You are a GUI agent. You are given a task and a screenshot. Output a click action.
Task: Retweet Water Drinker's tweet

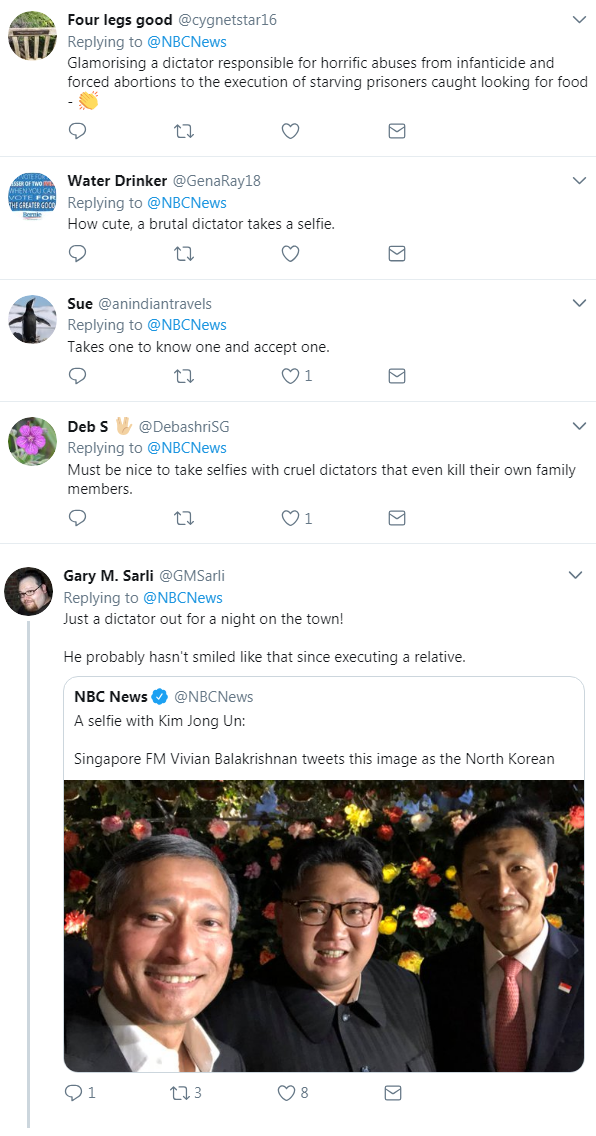[184, 254]
